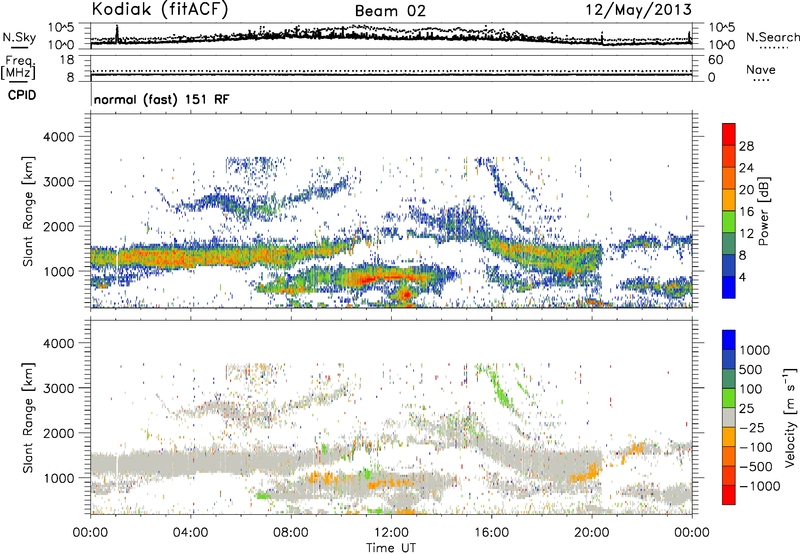Click the "20:00" time tick label
Image resolution: width=800 pixels, height=554 pixels.
click(591, 533)
